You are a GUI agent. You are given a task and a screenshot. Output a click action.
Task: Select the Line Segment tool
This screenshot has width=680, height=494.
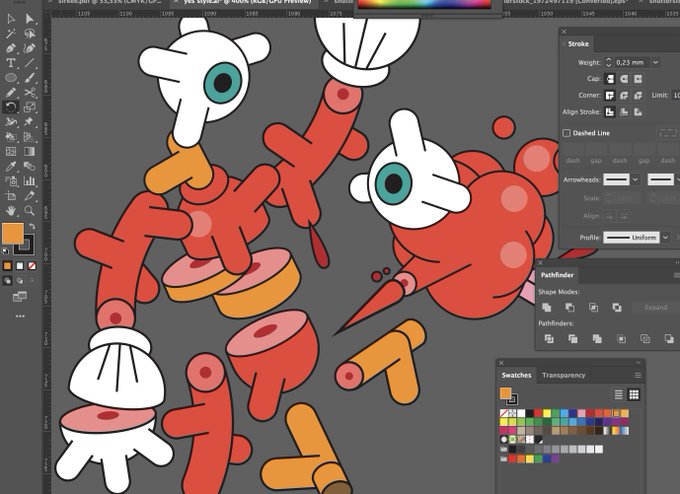pyautogui.click(x=29, y=63)
